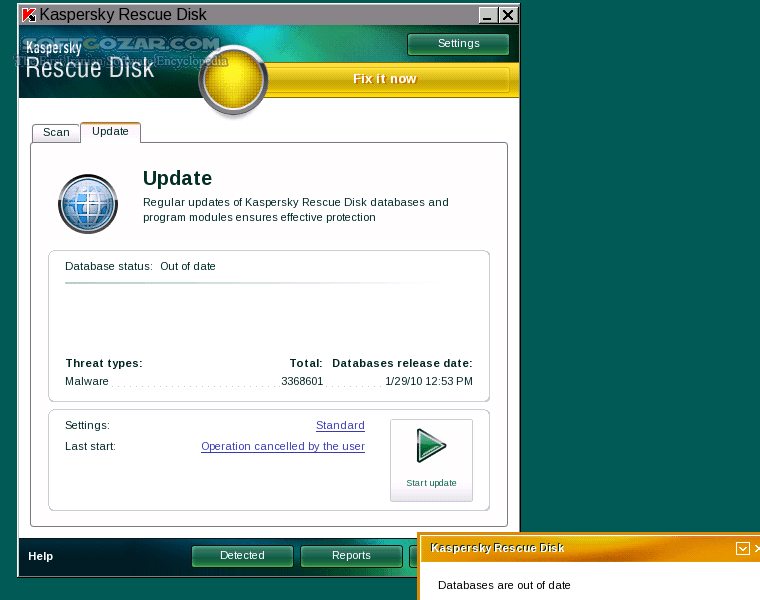The image size is (760, 600).
Task: Open the Detected button in bottom bar
Action: pyautogui.click(x=242, y=555)
